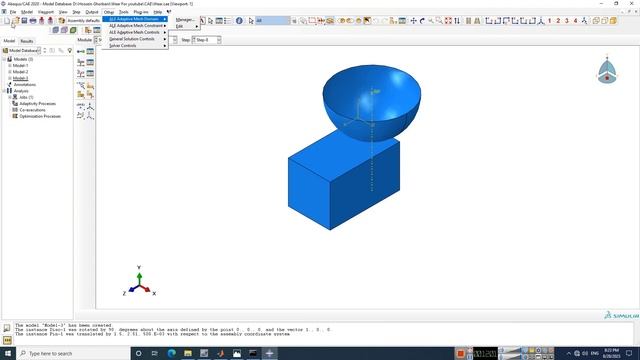Expand the Model-1 tree node

click(x=10, y=66)
